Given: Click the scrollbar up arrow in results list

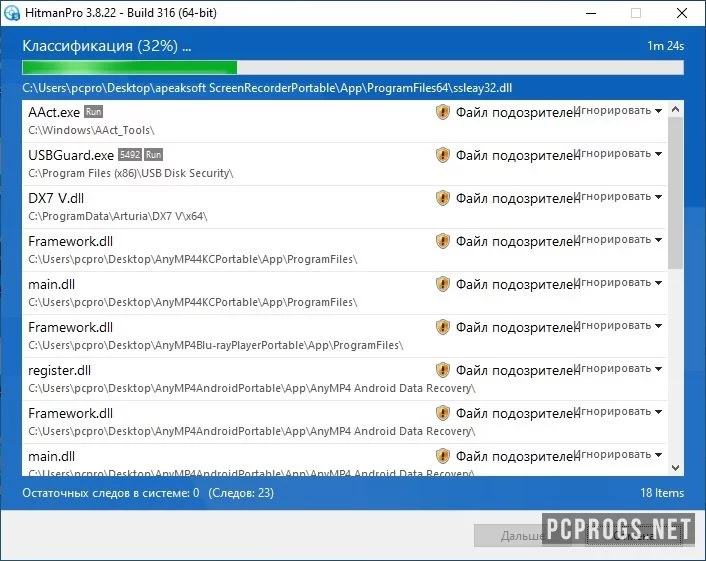Looking at the screenshot, I should point(675,109).
